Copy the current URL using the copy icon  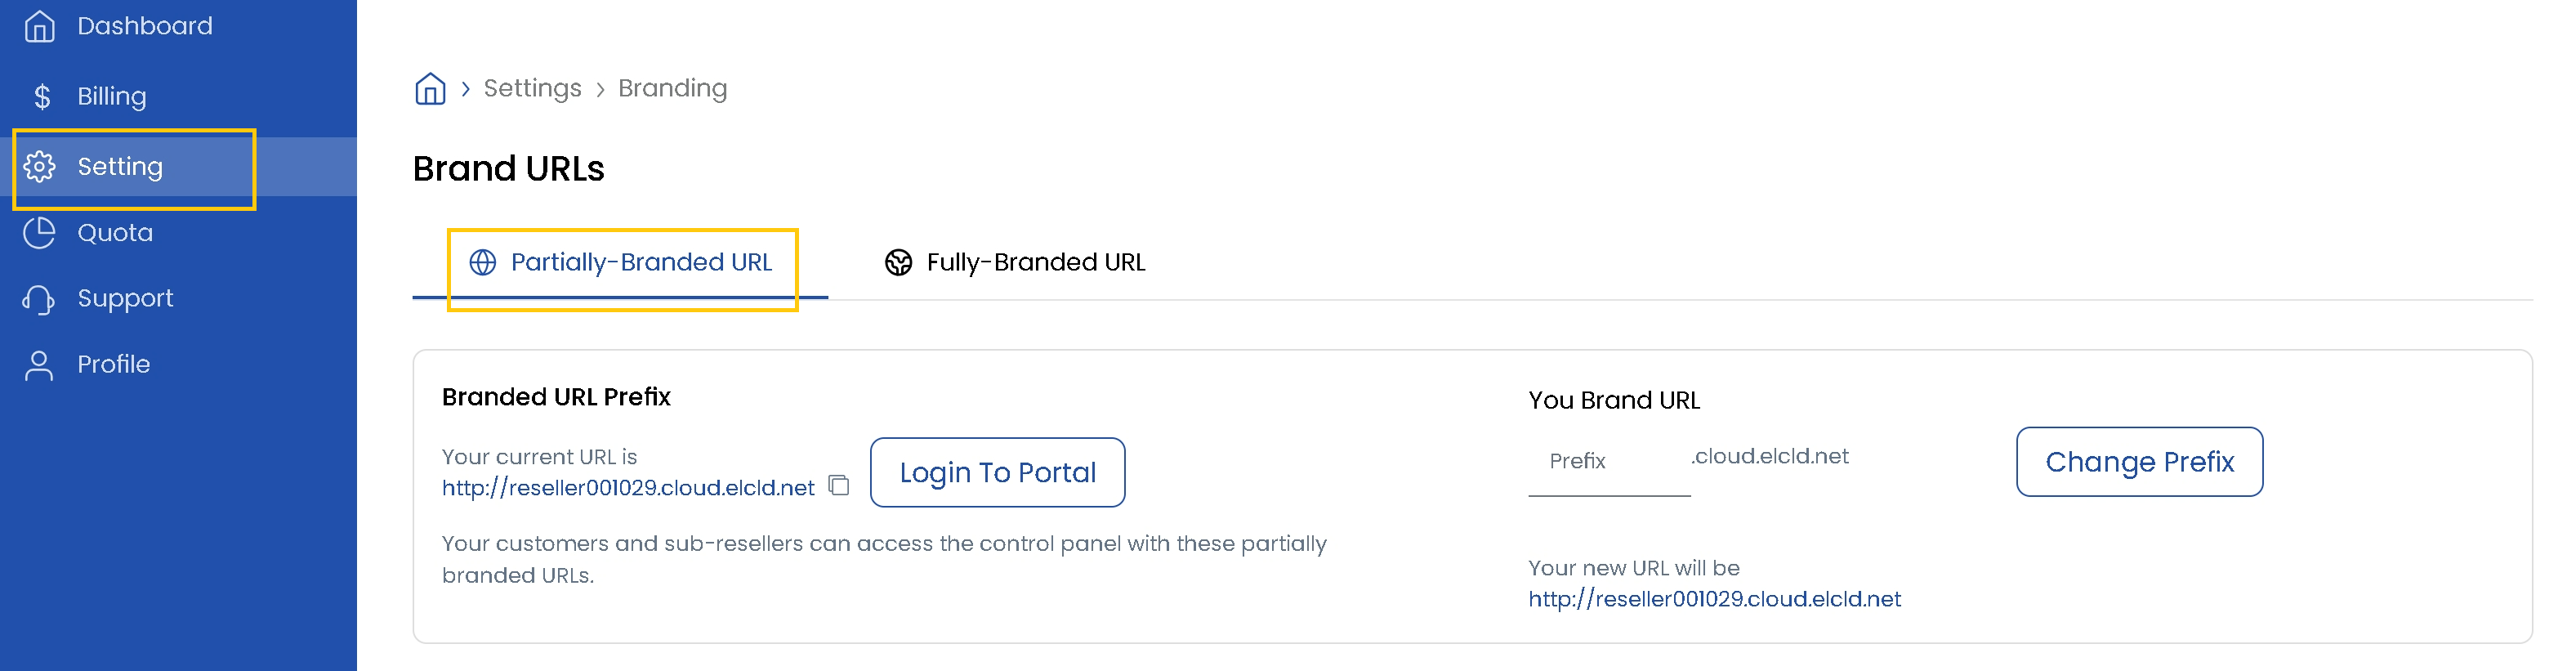click(x=838, y=484)
